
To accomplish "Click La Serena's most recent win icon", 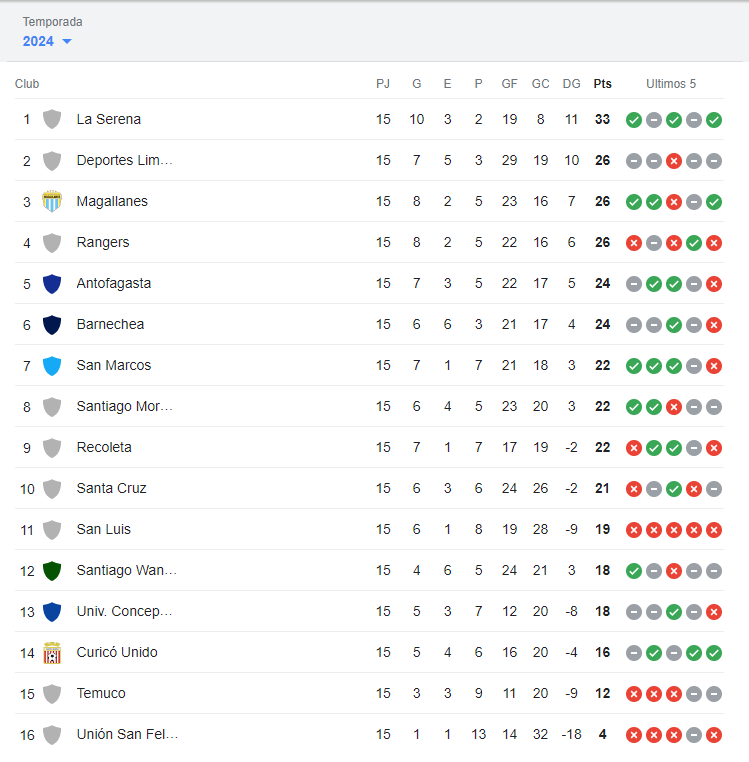I will click(714, 120).
